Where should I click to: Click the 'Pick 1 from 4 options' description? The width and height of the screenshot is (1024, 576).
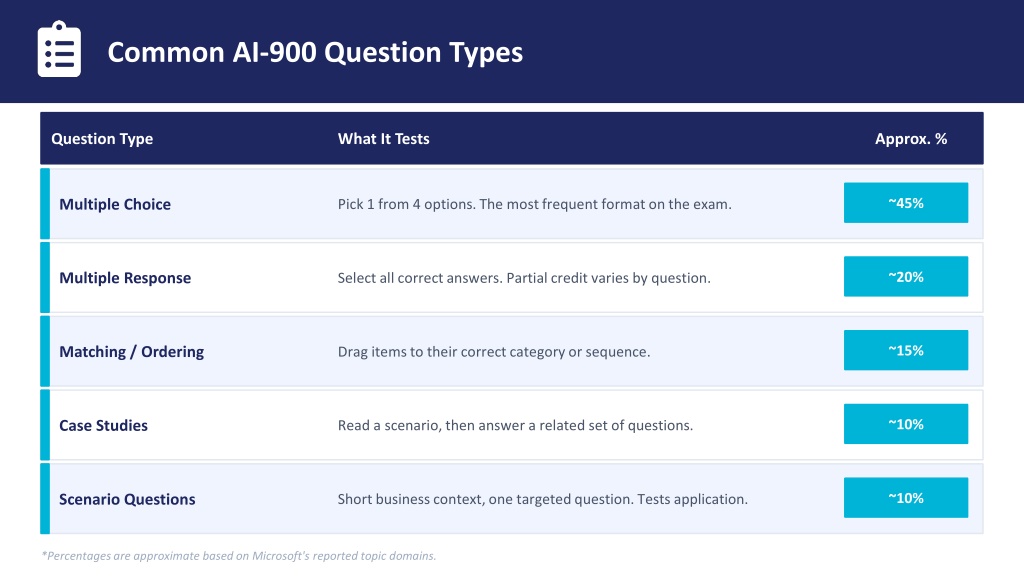[x=534, y=204]
